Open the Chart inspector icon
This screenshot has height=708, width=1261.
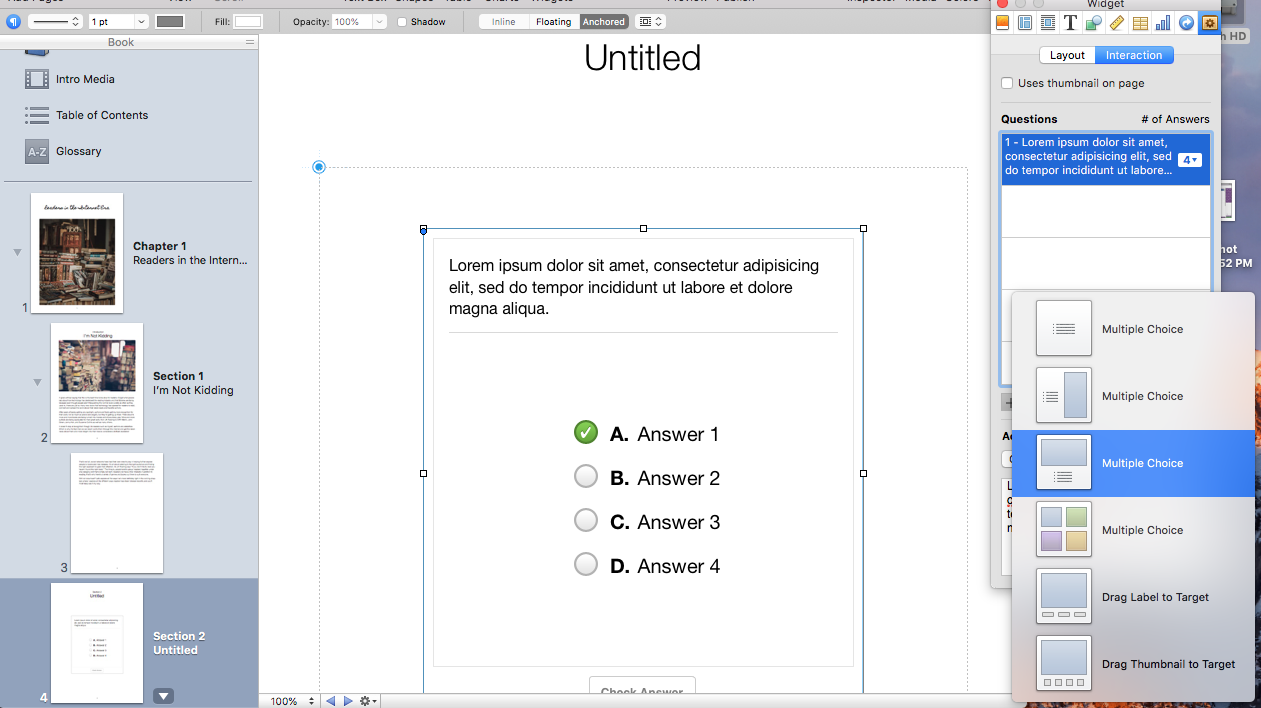point(1163,23)
